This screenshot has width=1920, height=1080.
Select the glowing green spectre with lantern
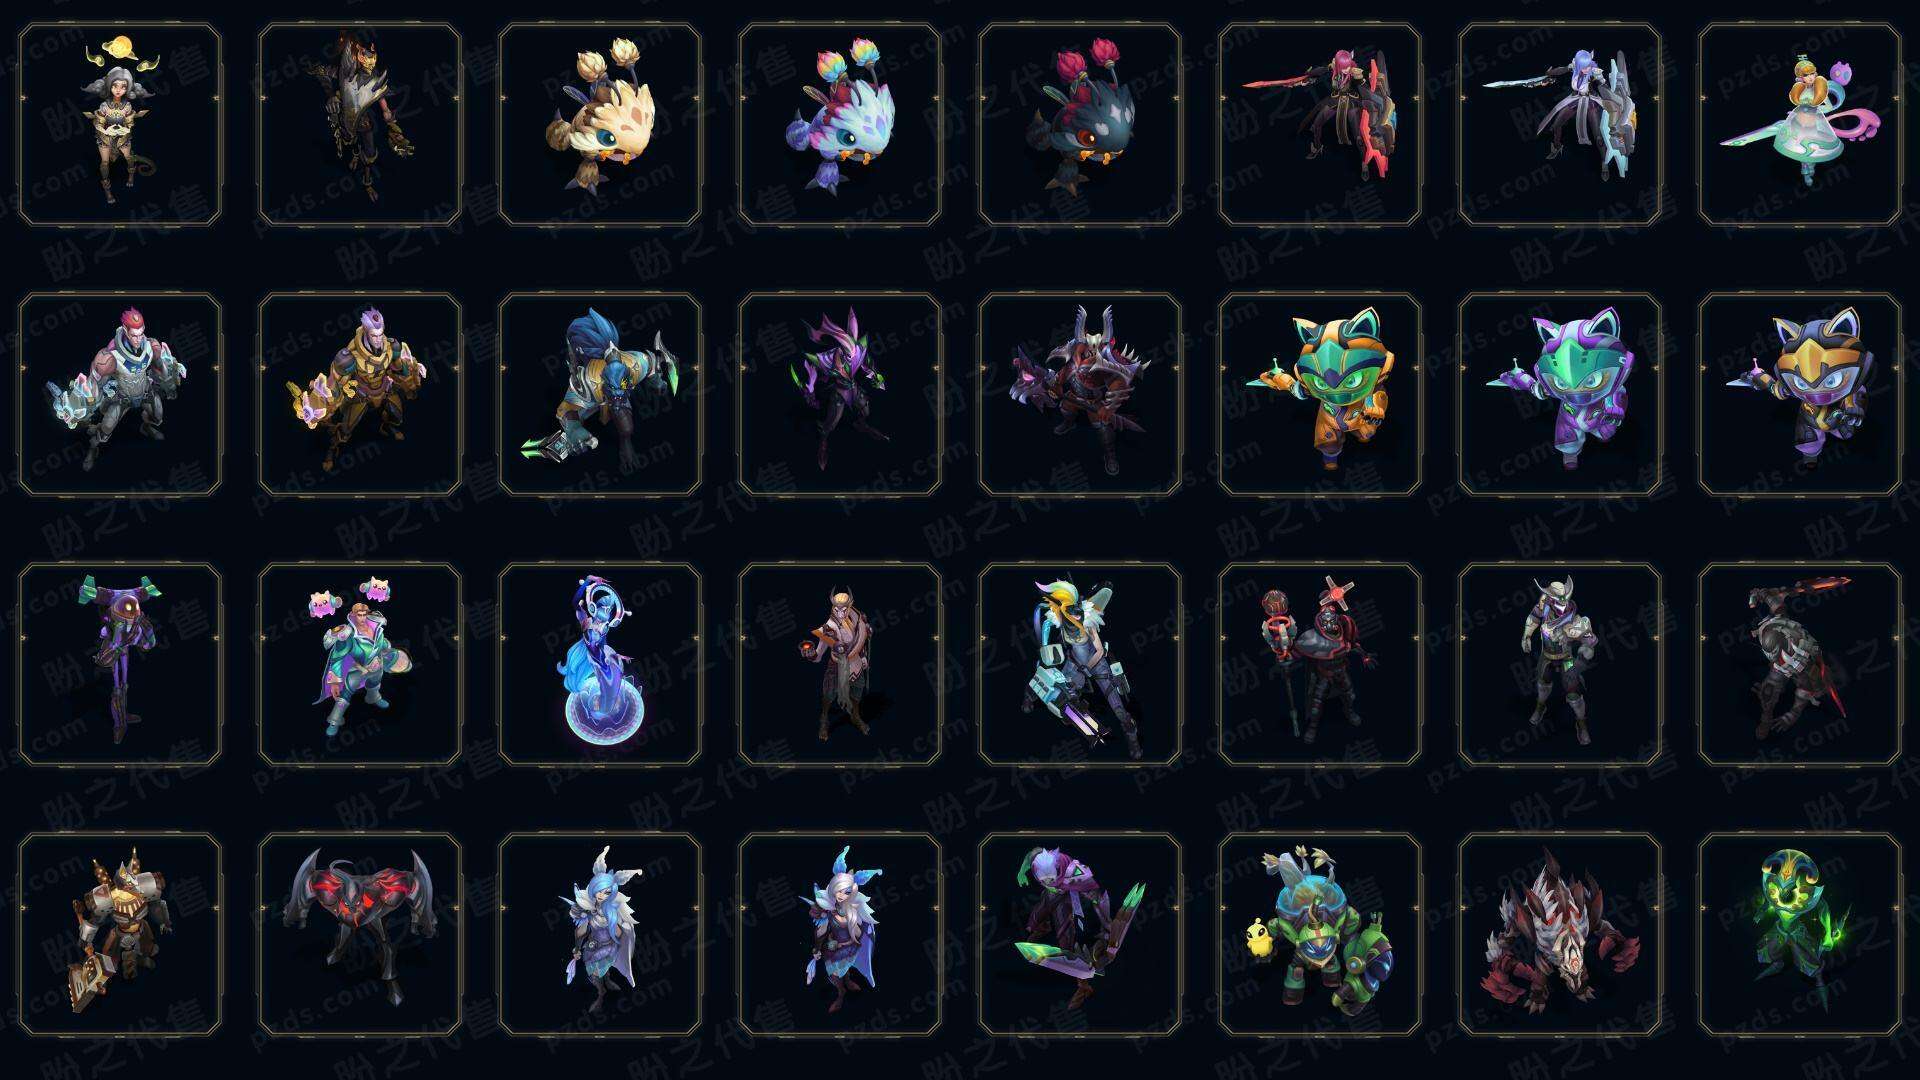pyautogui.click(x=1800, y=934)
